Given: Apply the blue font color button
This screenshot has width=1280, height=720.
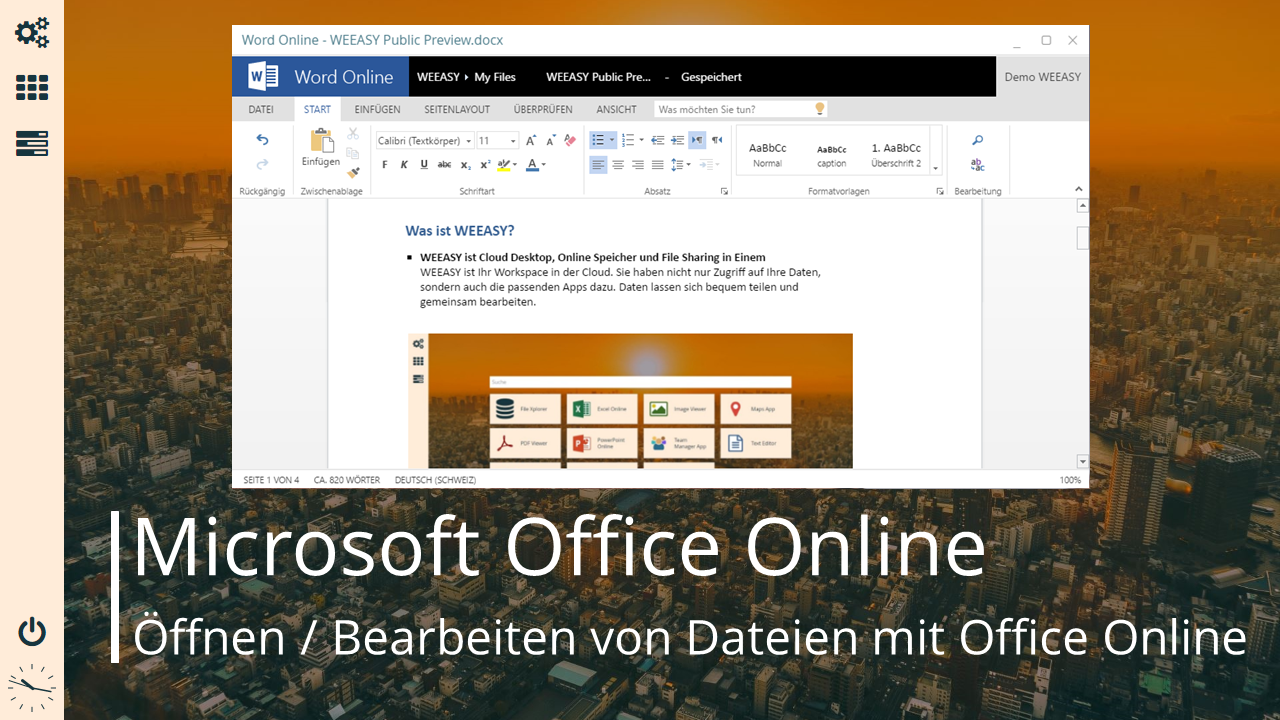Looking at the screenshot, I should (532, 165).
